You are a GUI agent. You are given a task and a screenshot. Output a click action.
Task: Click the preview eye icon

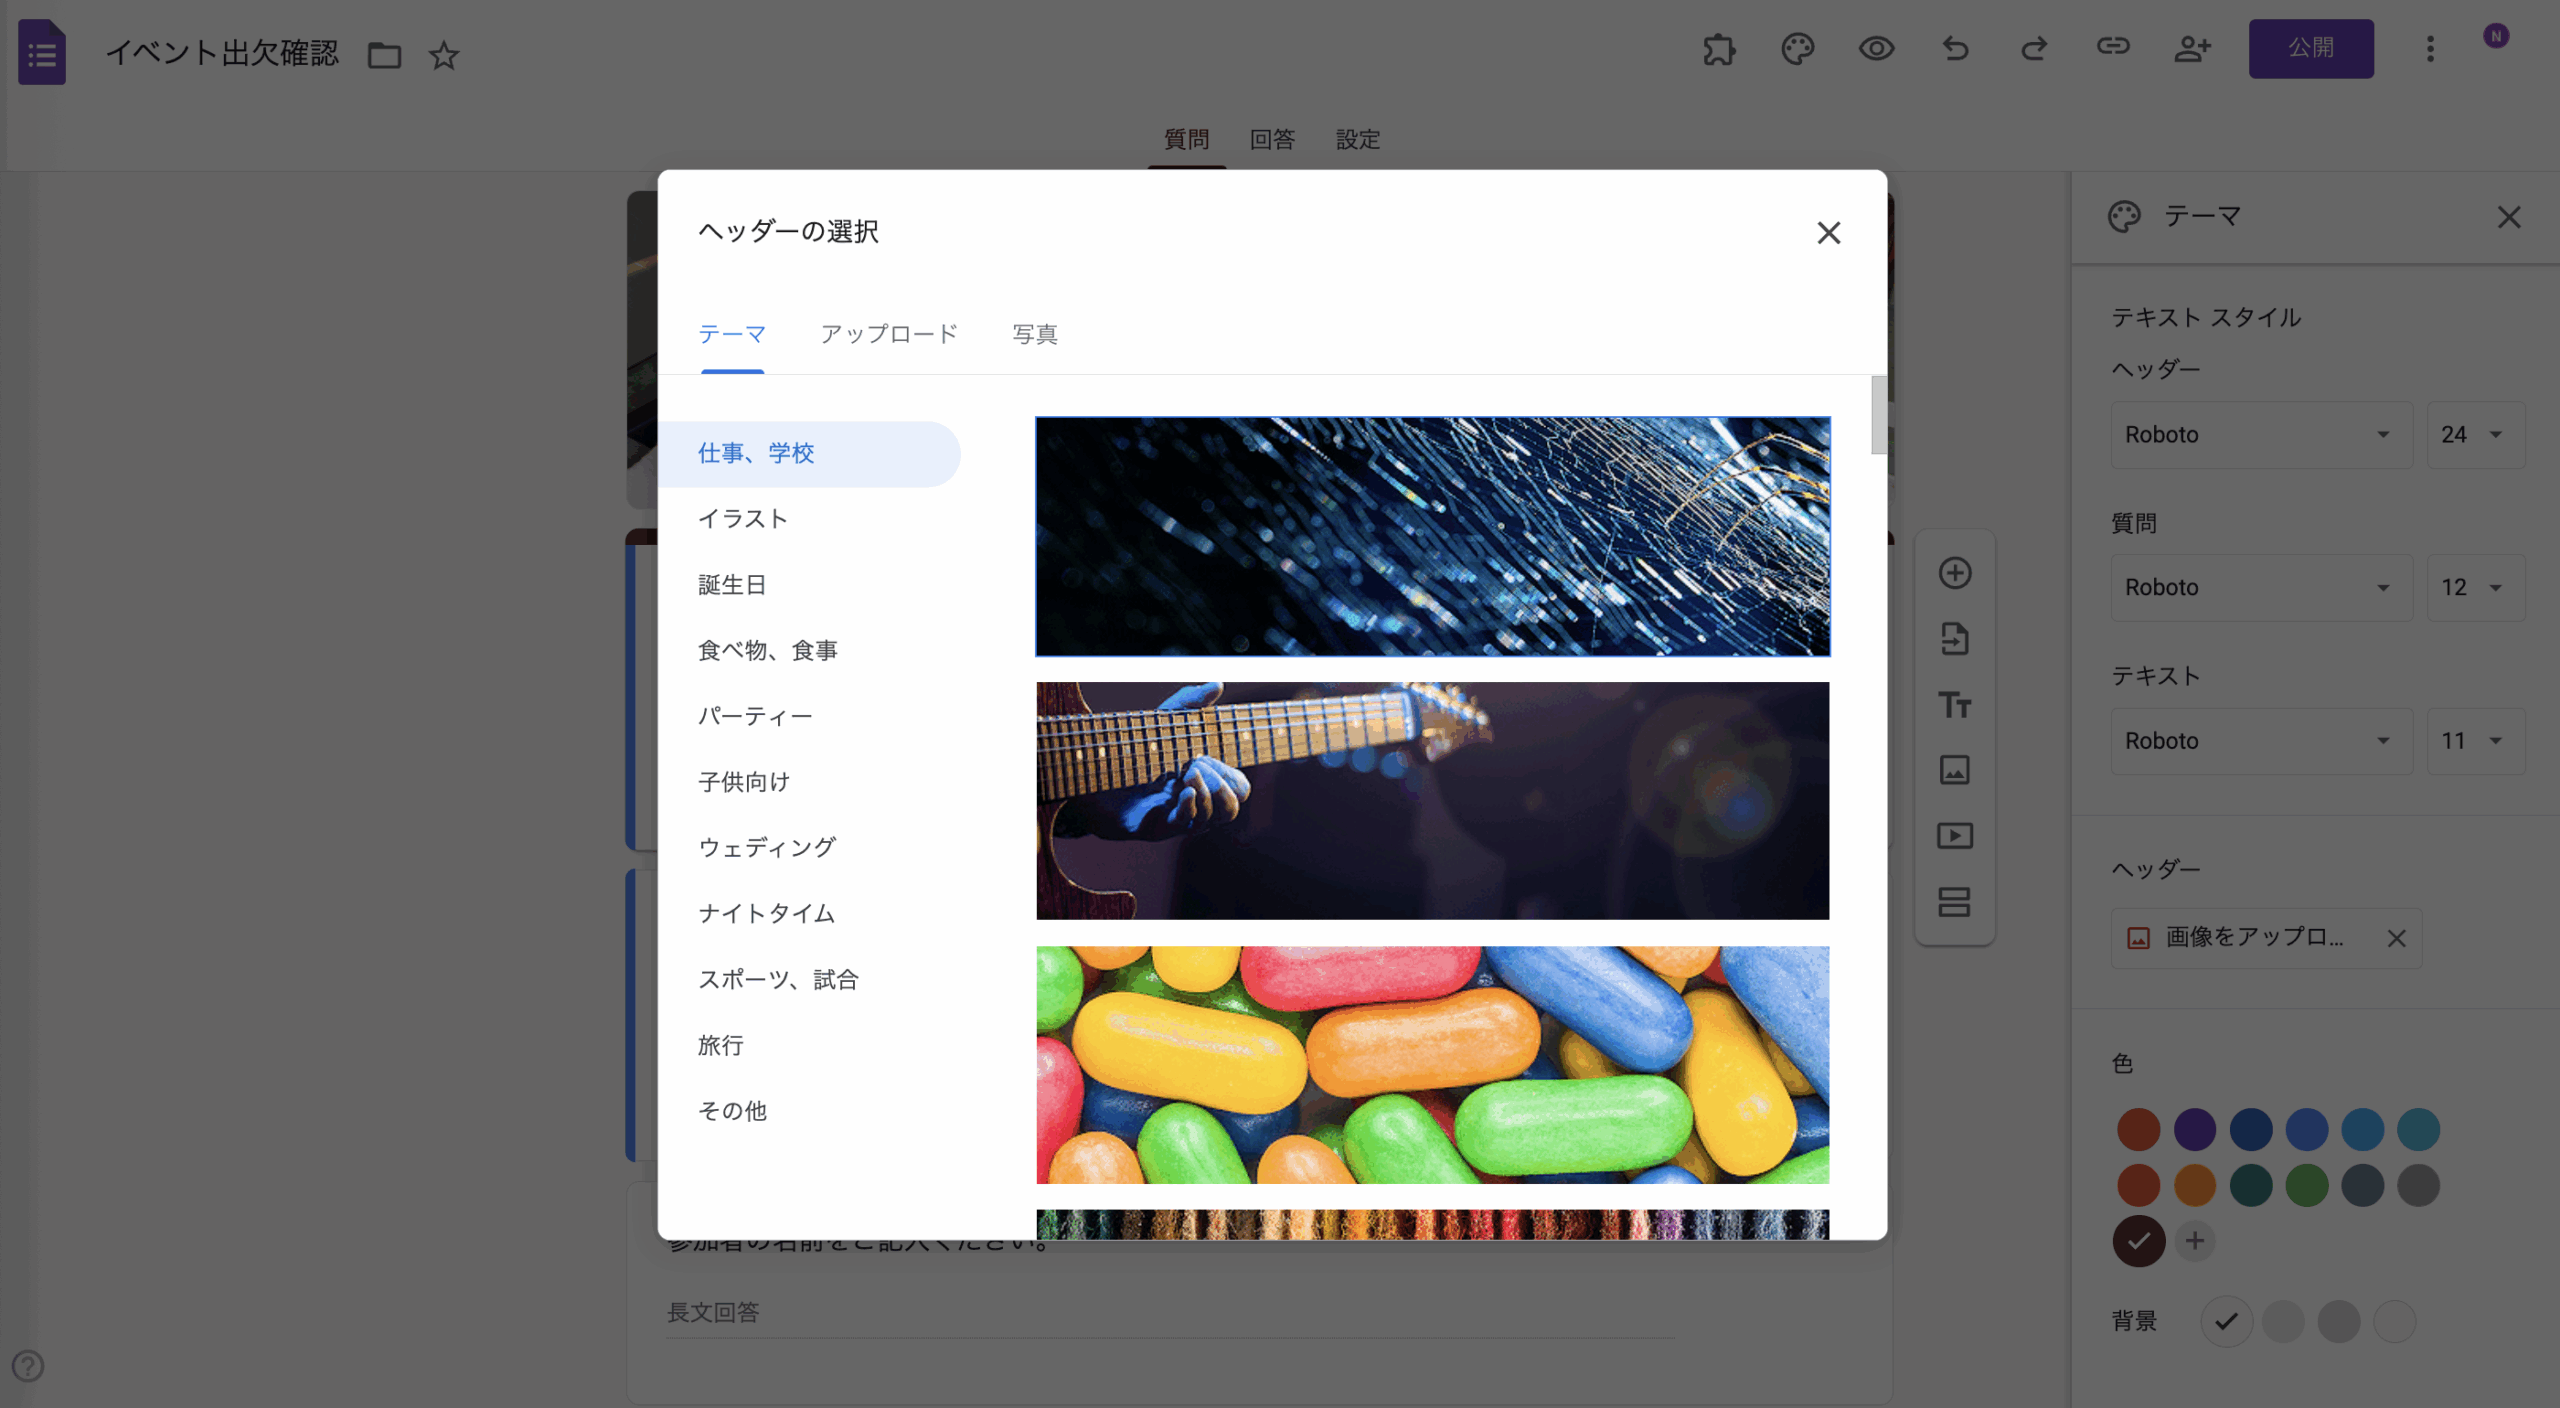(1876, 49)
